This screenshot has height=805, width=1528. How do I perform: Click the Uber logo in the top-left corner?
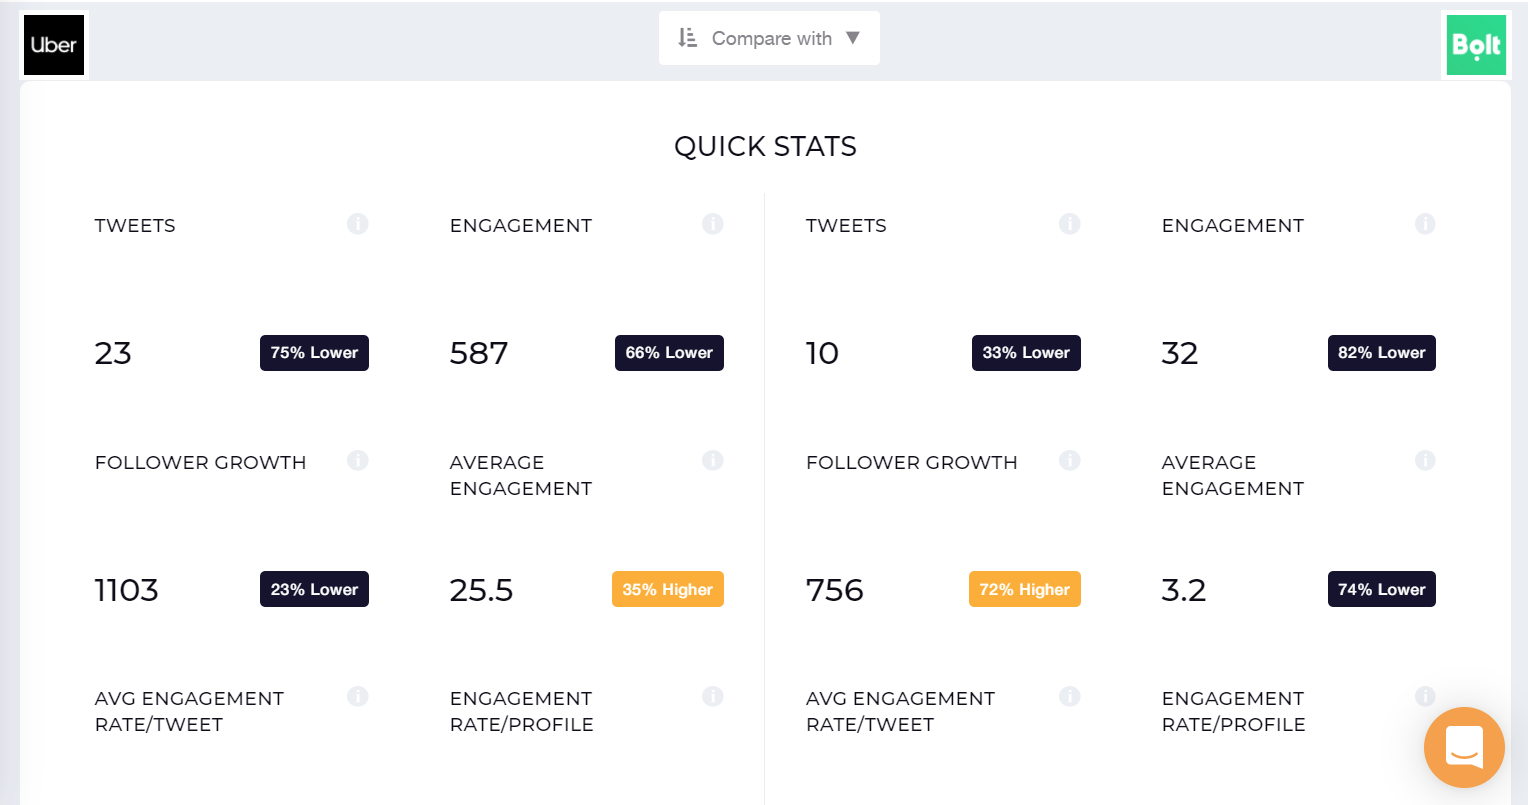[x=54, y=44]
